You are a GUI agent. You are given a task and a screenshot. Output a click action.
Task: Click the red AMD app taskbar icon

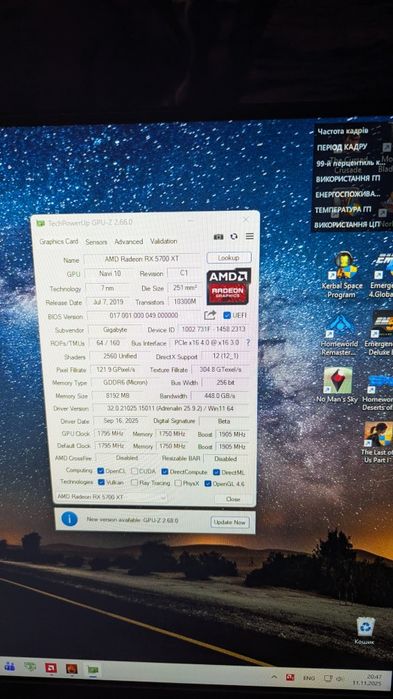51,668
